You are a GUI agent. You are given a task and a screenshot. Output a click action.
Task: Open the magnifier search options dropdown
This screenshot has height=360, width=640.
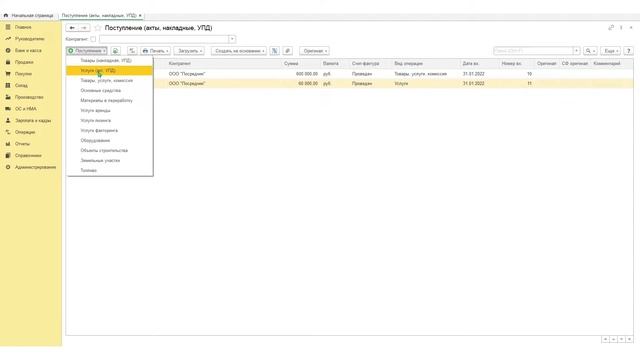590,51
